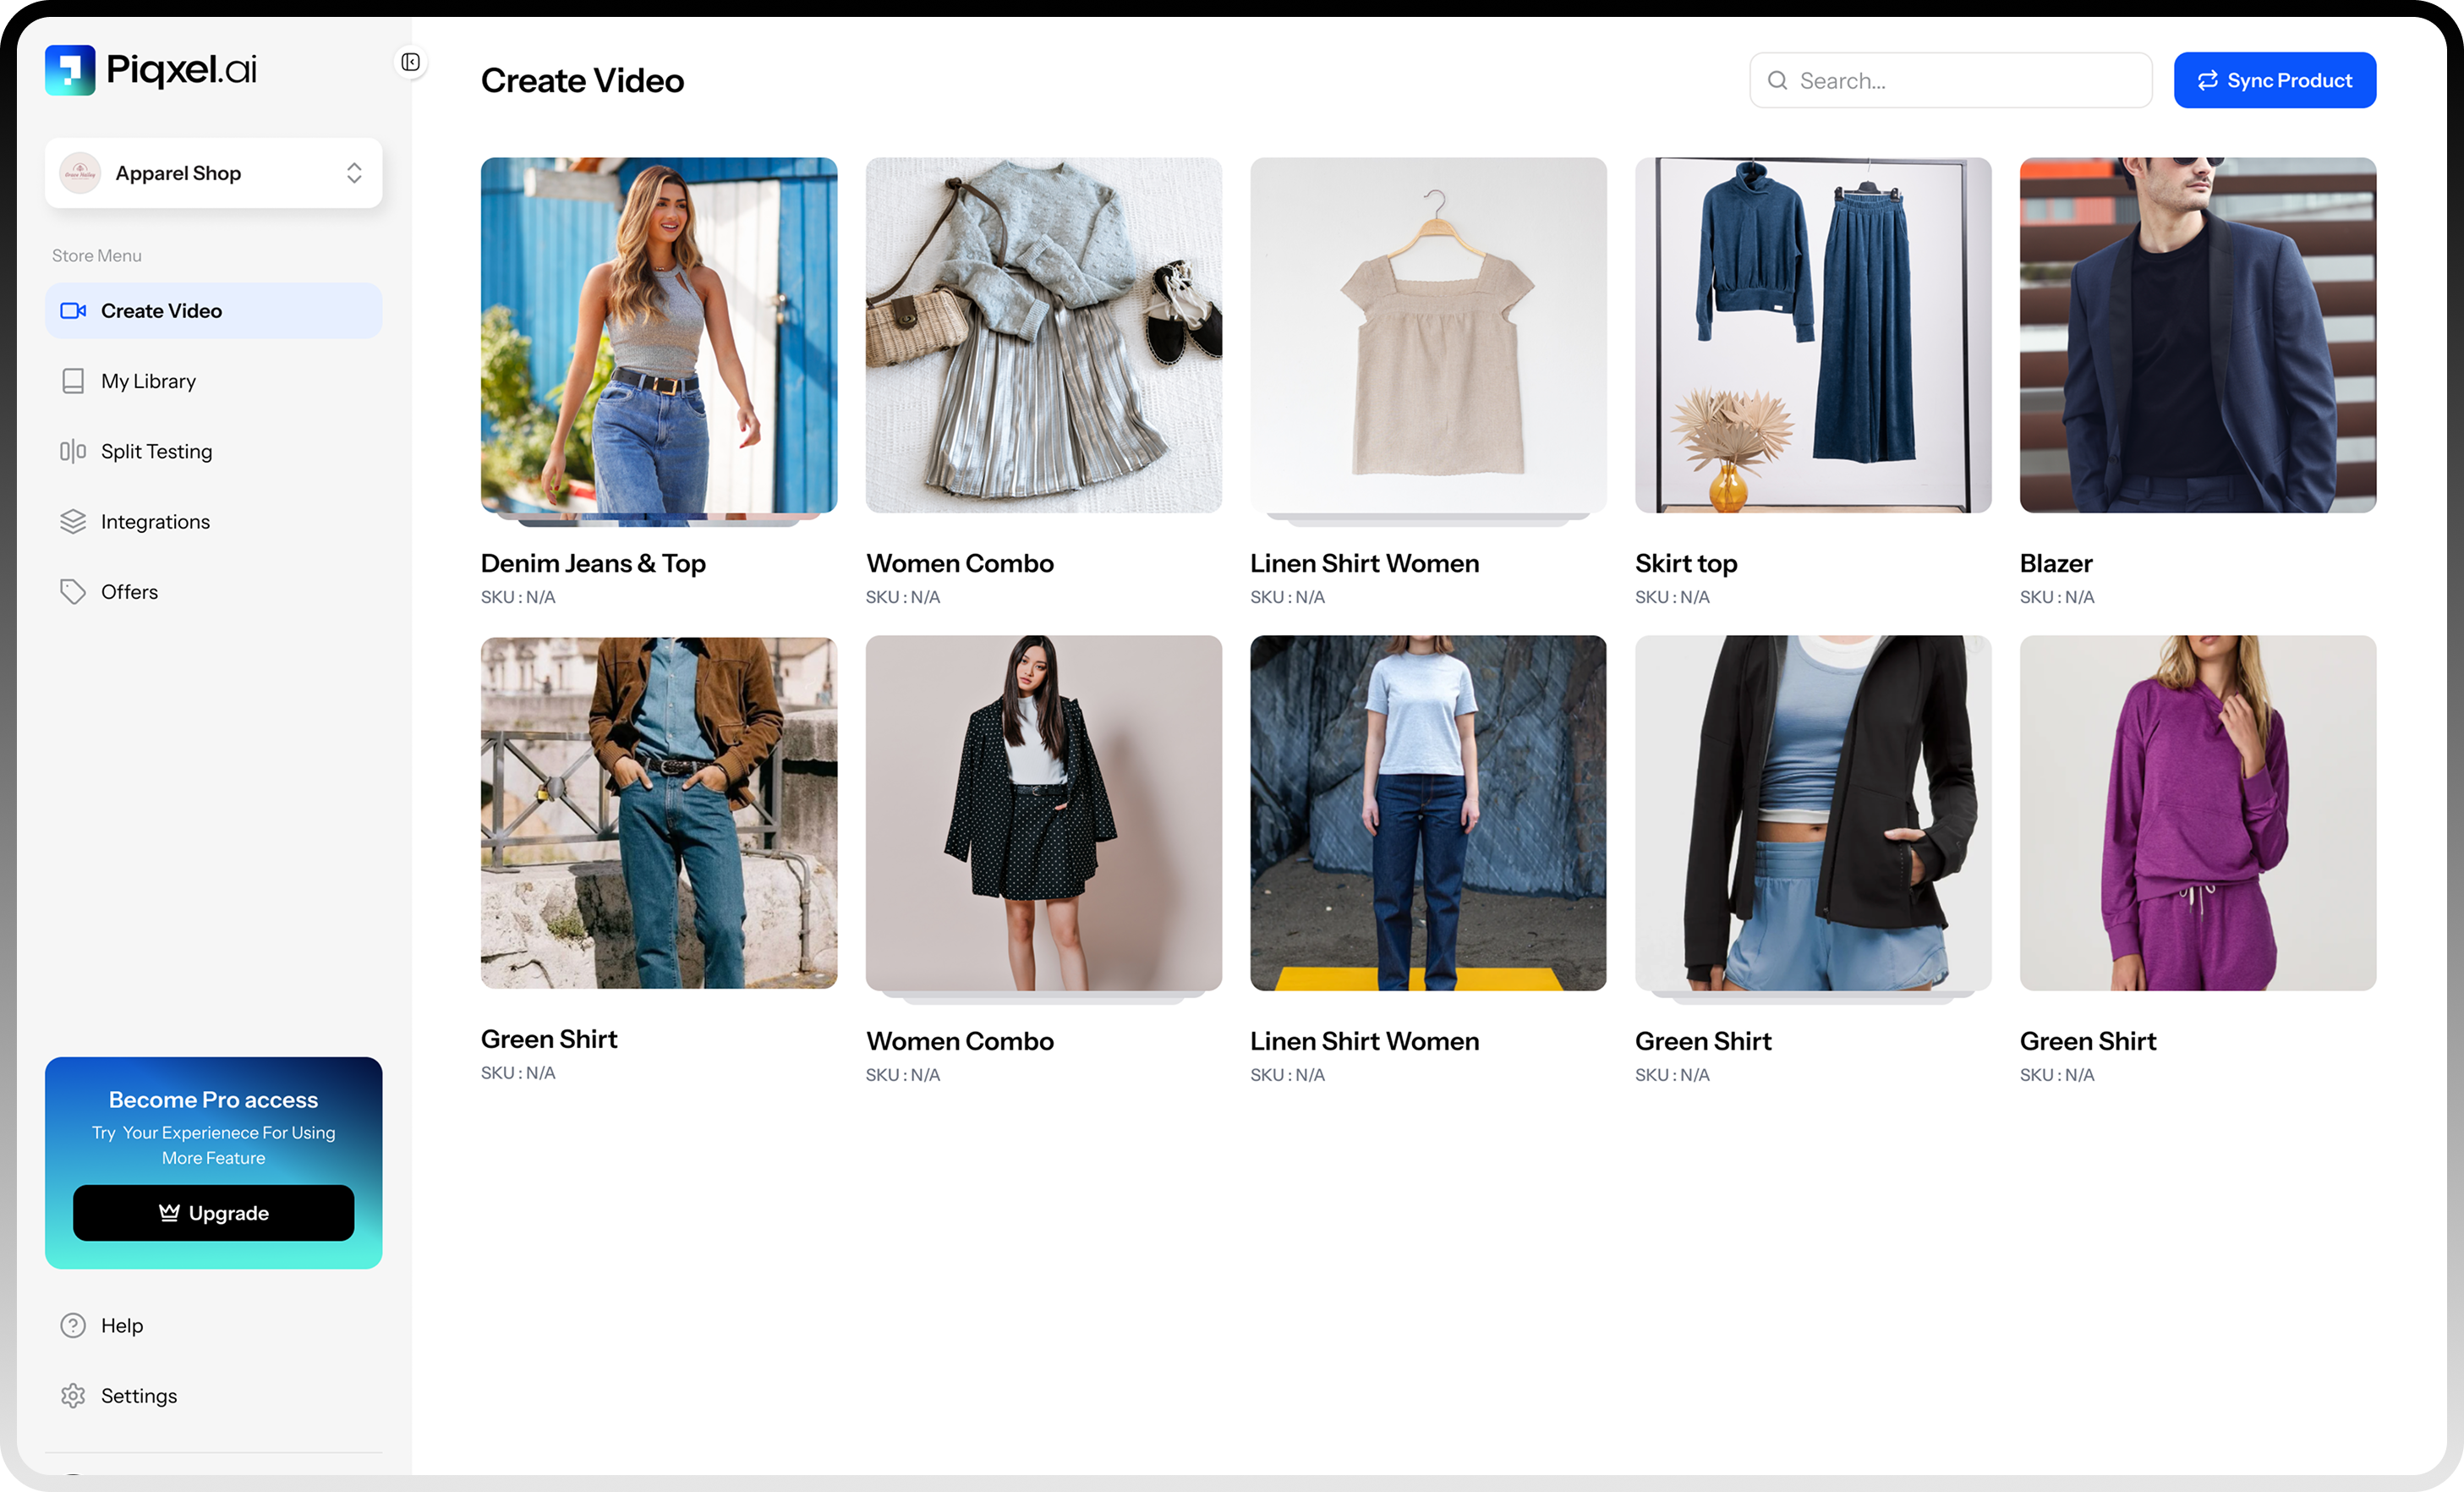The width and height of the screenshot is (2464, 1492).
Task: Click the Help question mark icon
Action: point(73,1325)
